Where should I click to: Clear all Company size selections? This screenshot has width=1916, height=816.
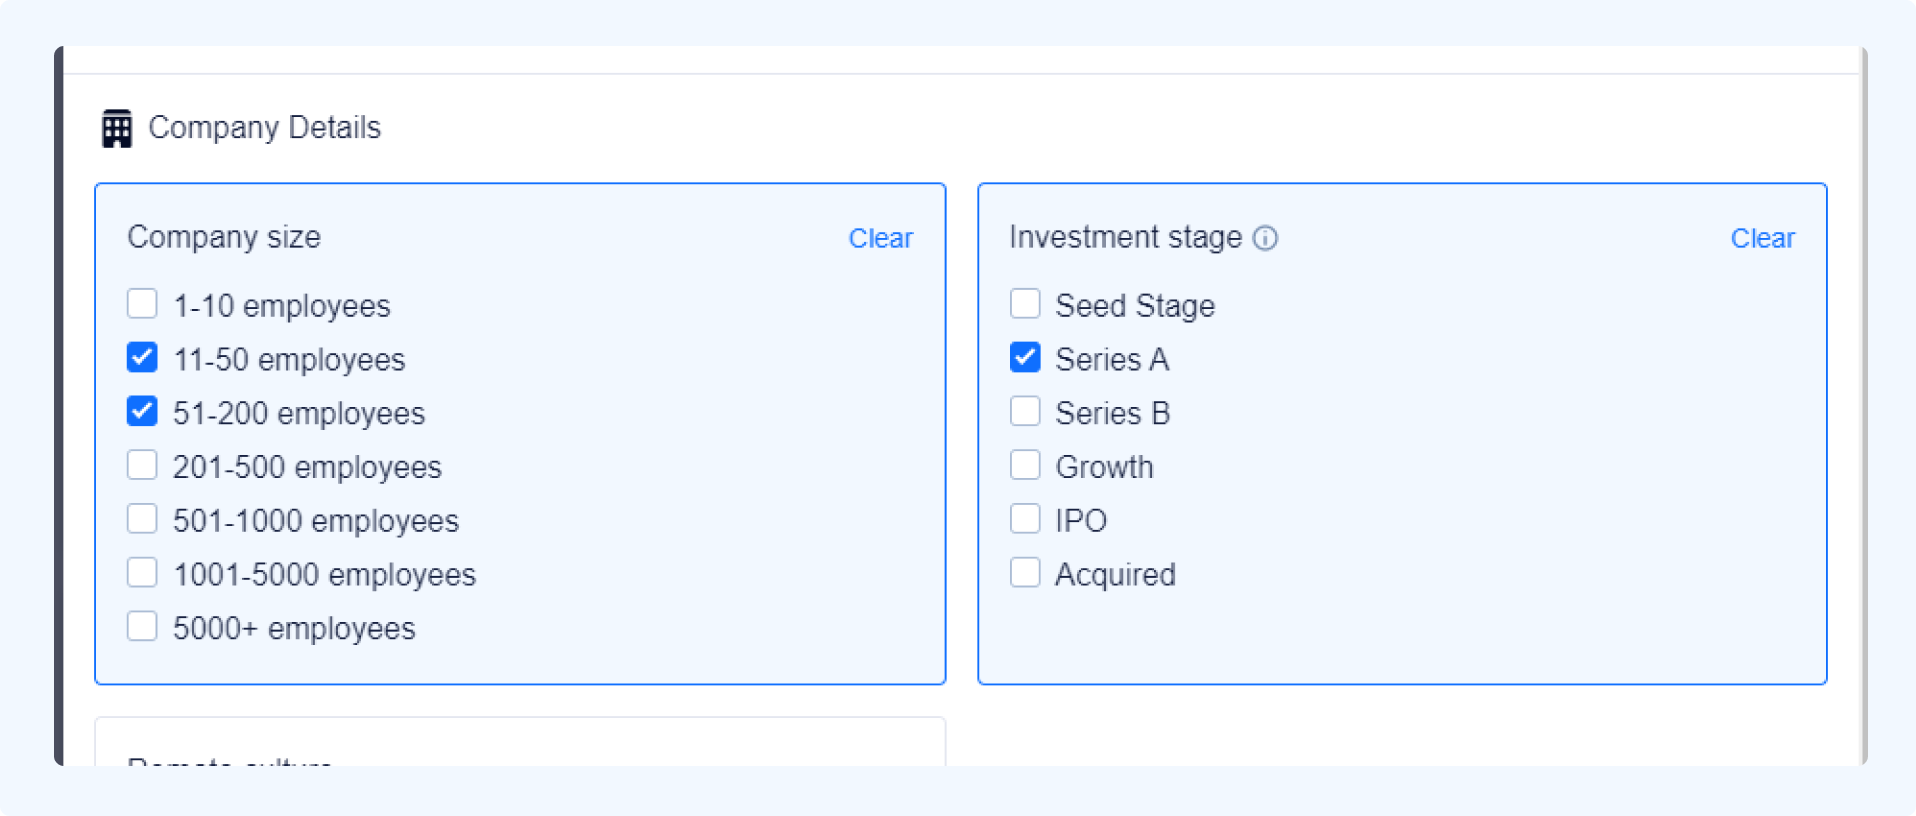[x=880, y=238]
